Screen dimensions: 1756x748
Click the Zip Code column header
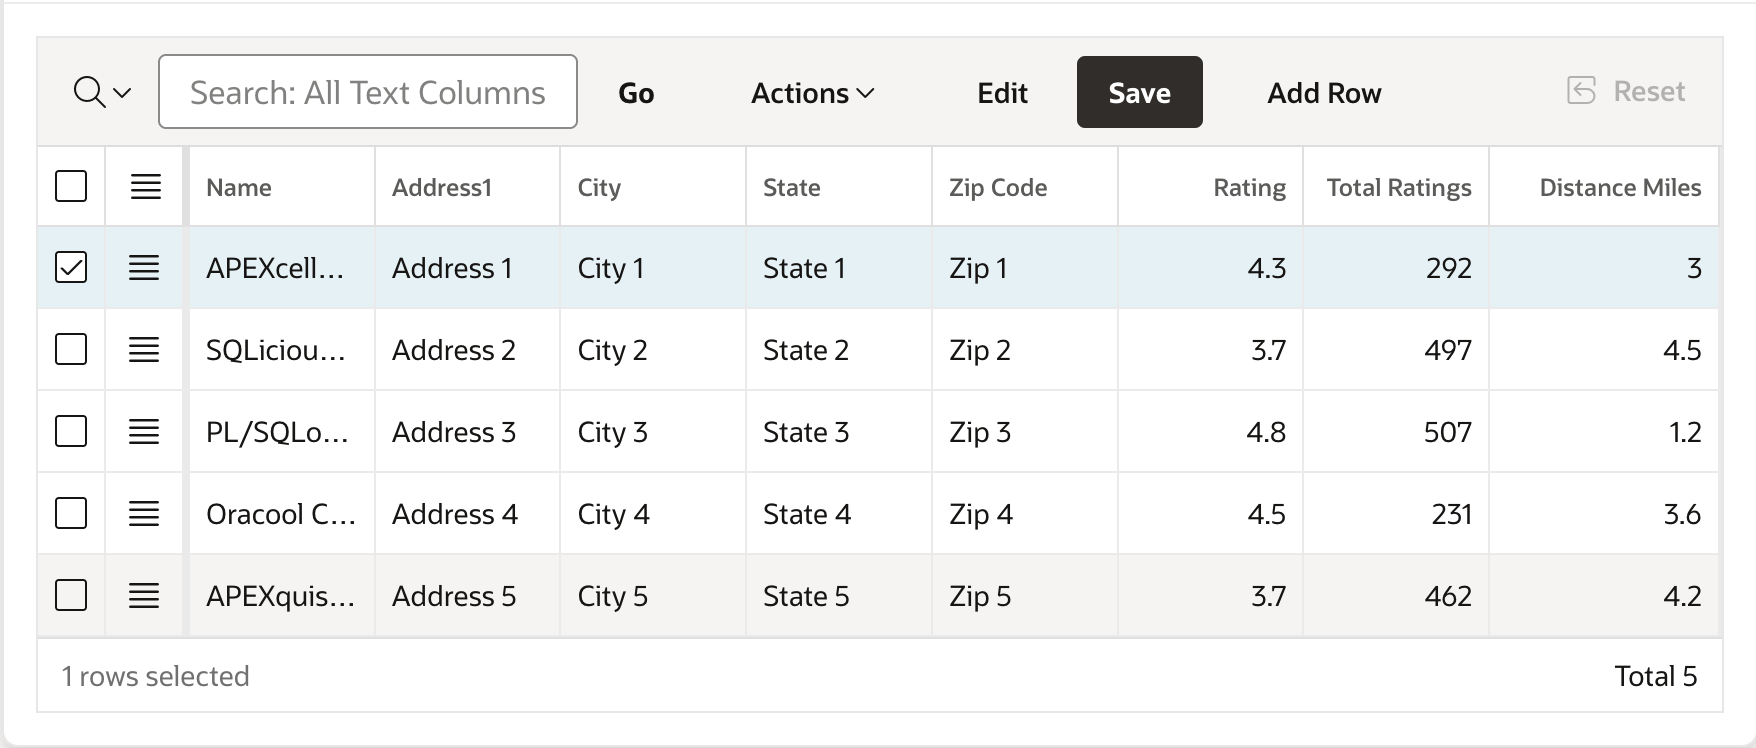(x=1025, y=187)
